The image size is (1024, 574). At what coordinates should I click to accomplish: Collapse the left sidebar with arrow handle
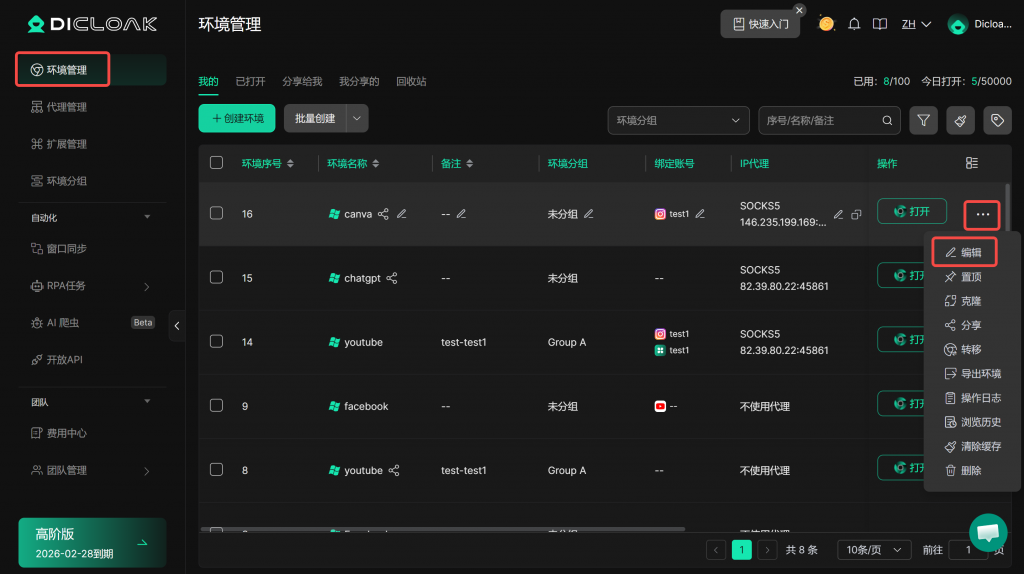(x=177, y=325)
